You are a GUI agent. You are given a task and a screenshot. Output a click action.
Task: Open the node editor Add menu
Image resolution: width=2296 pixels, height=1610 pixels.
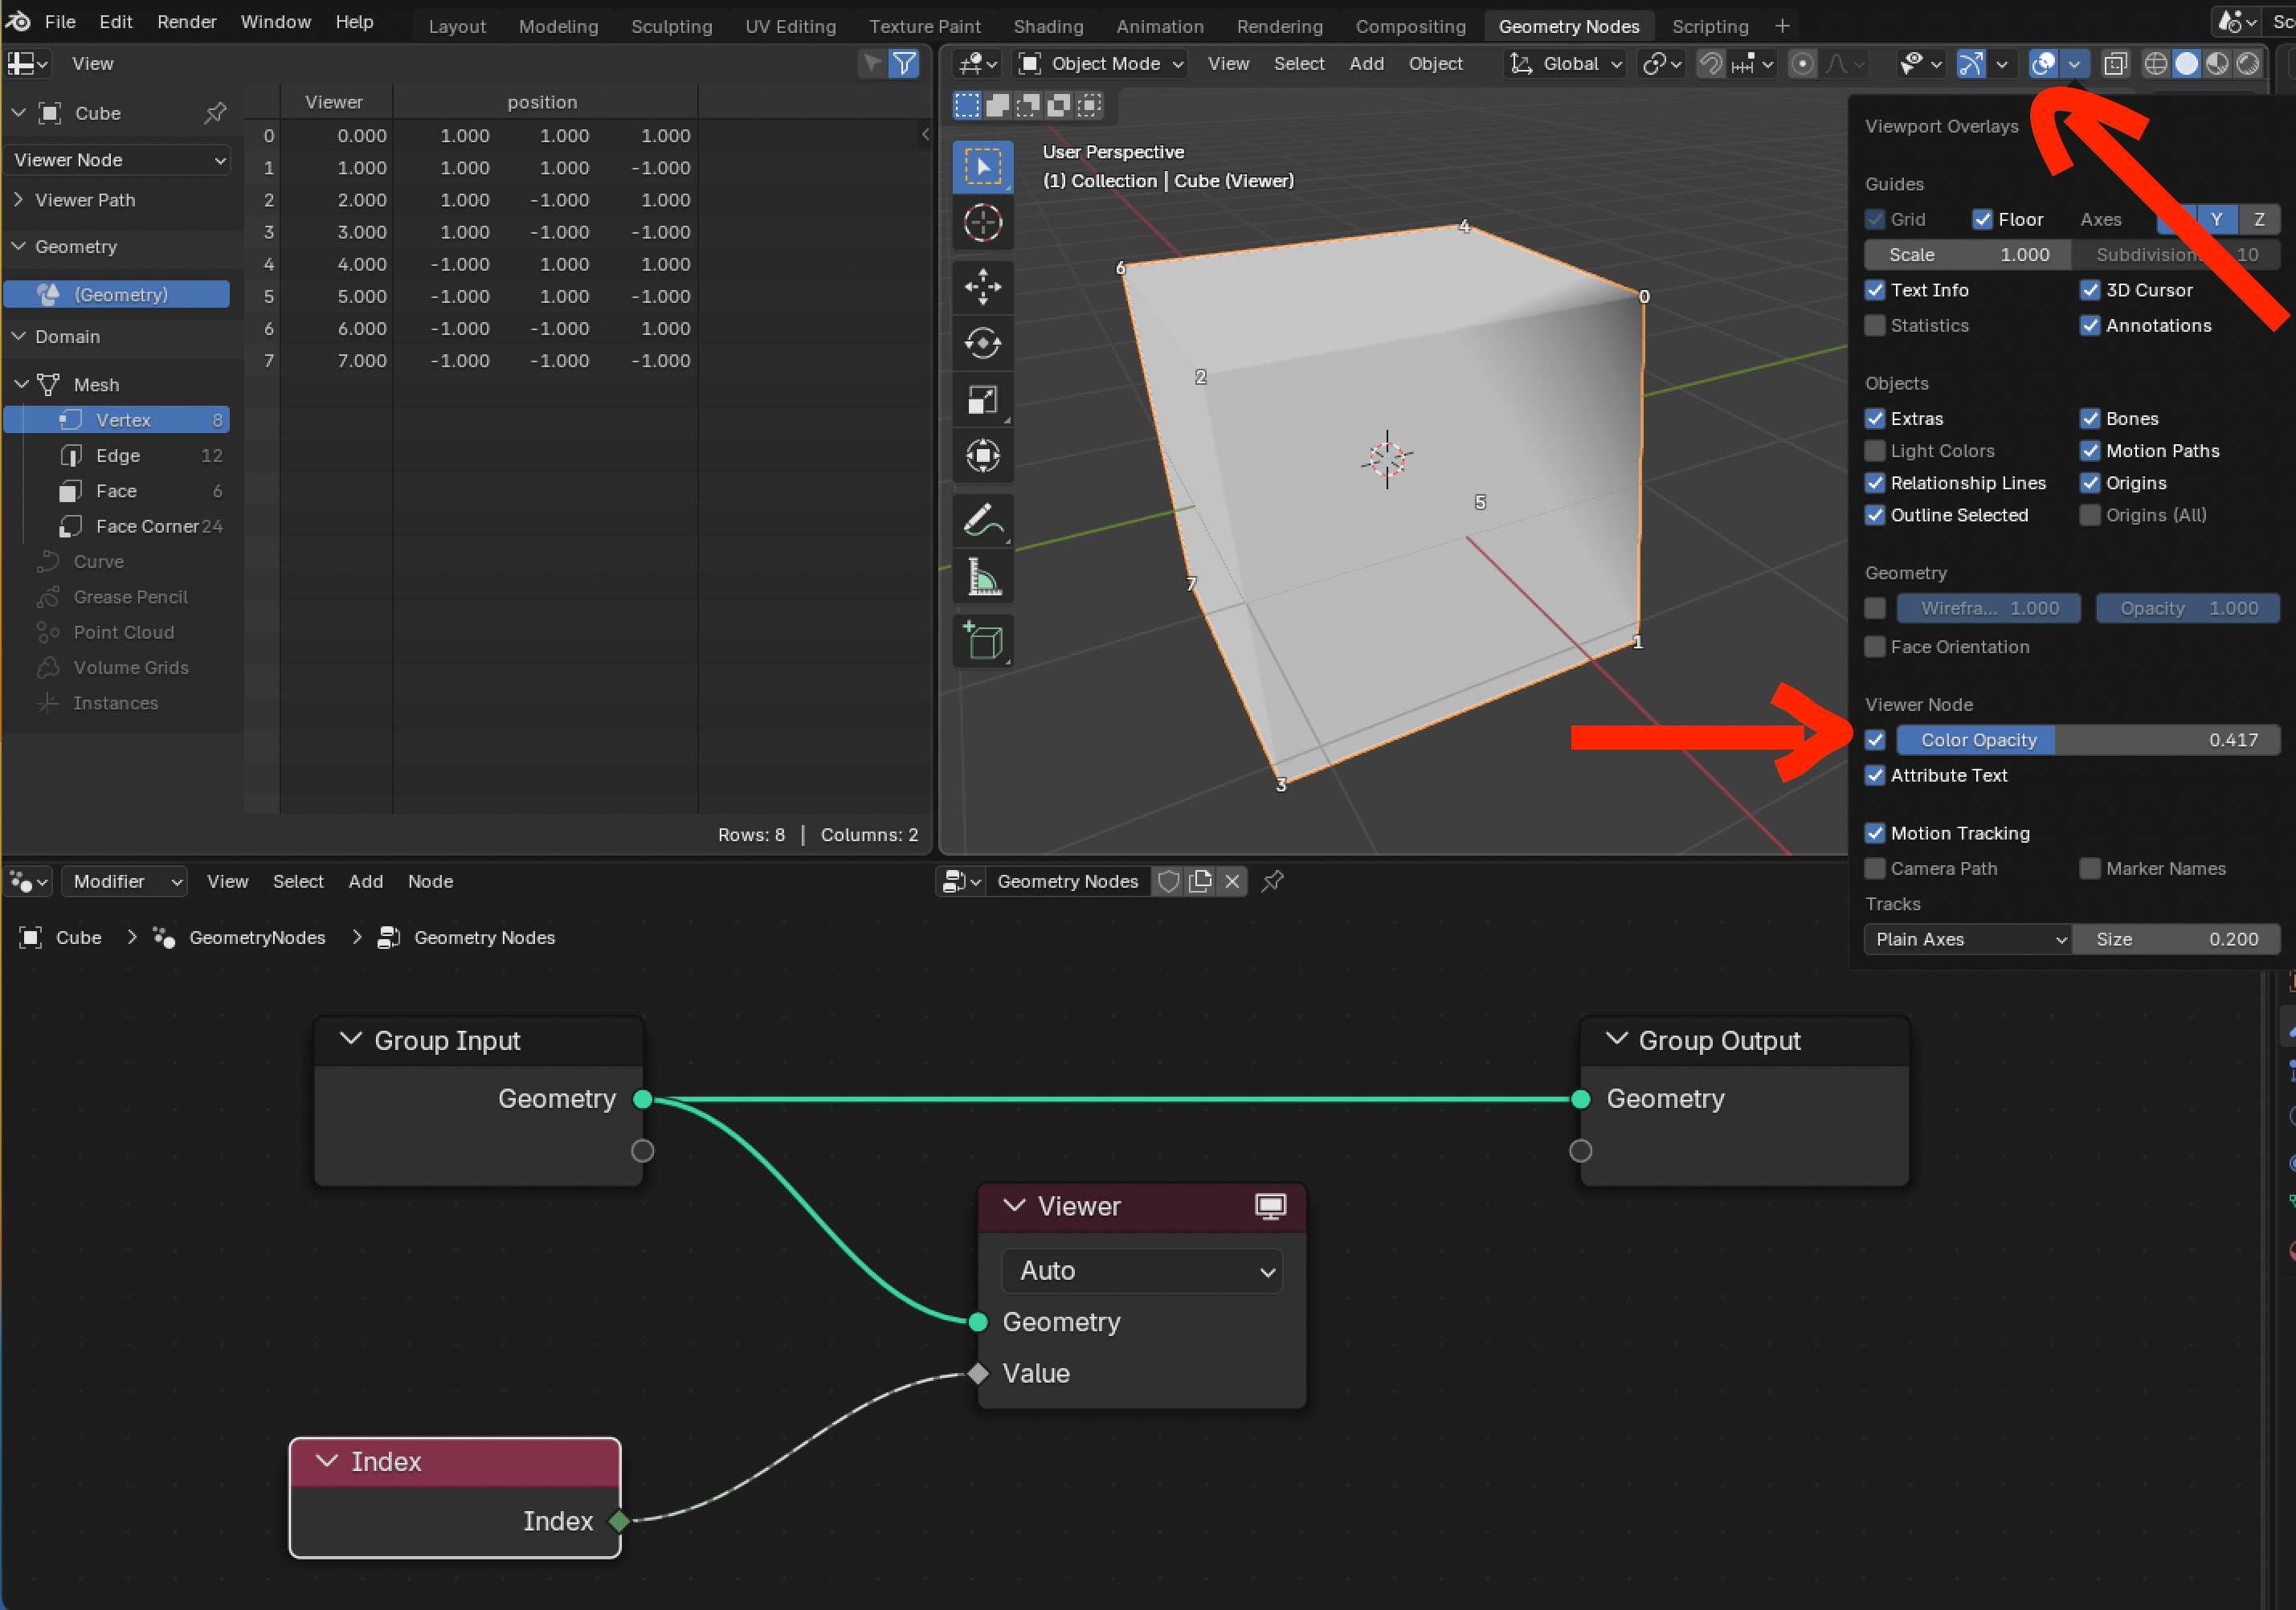pos(365,881)
